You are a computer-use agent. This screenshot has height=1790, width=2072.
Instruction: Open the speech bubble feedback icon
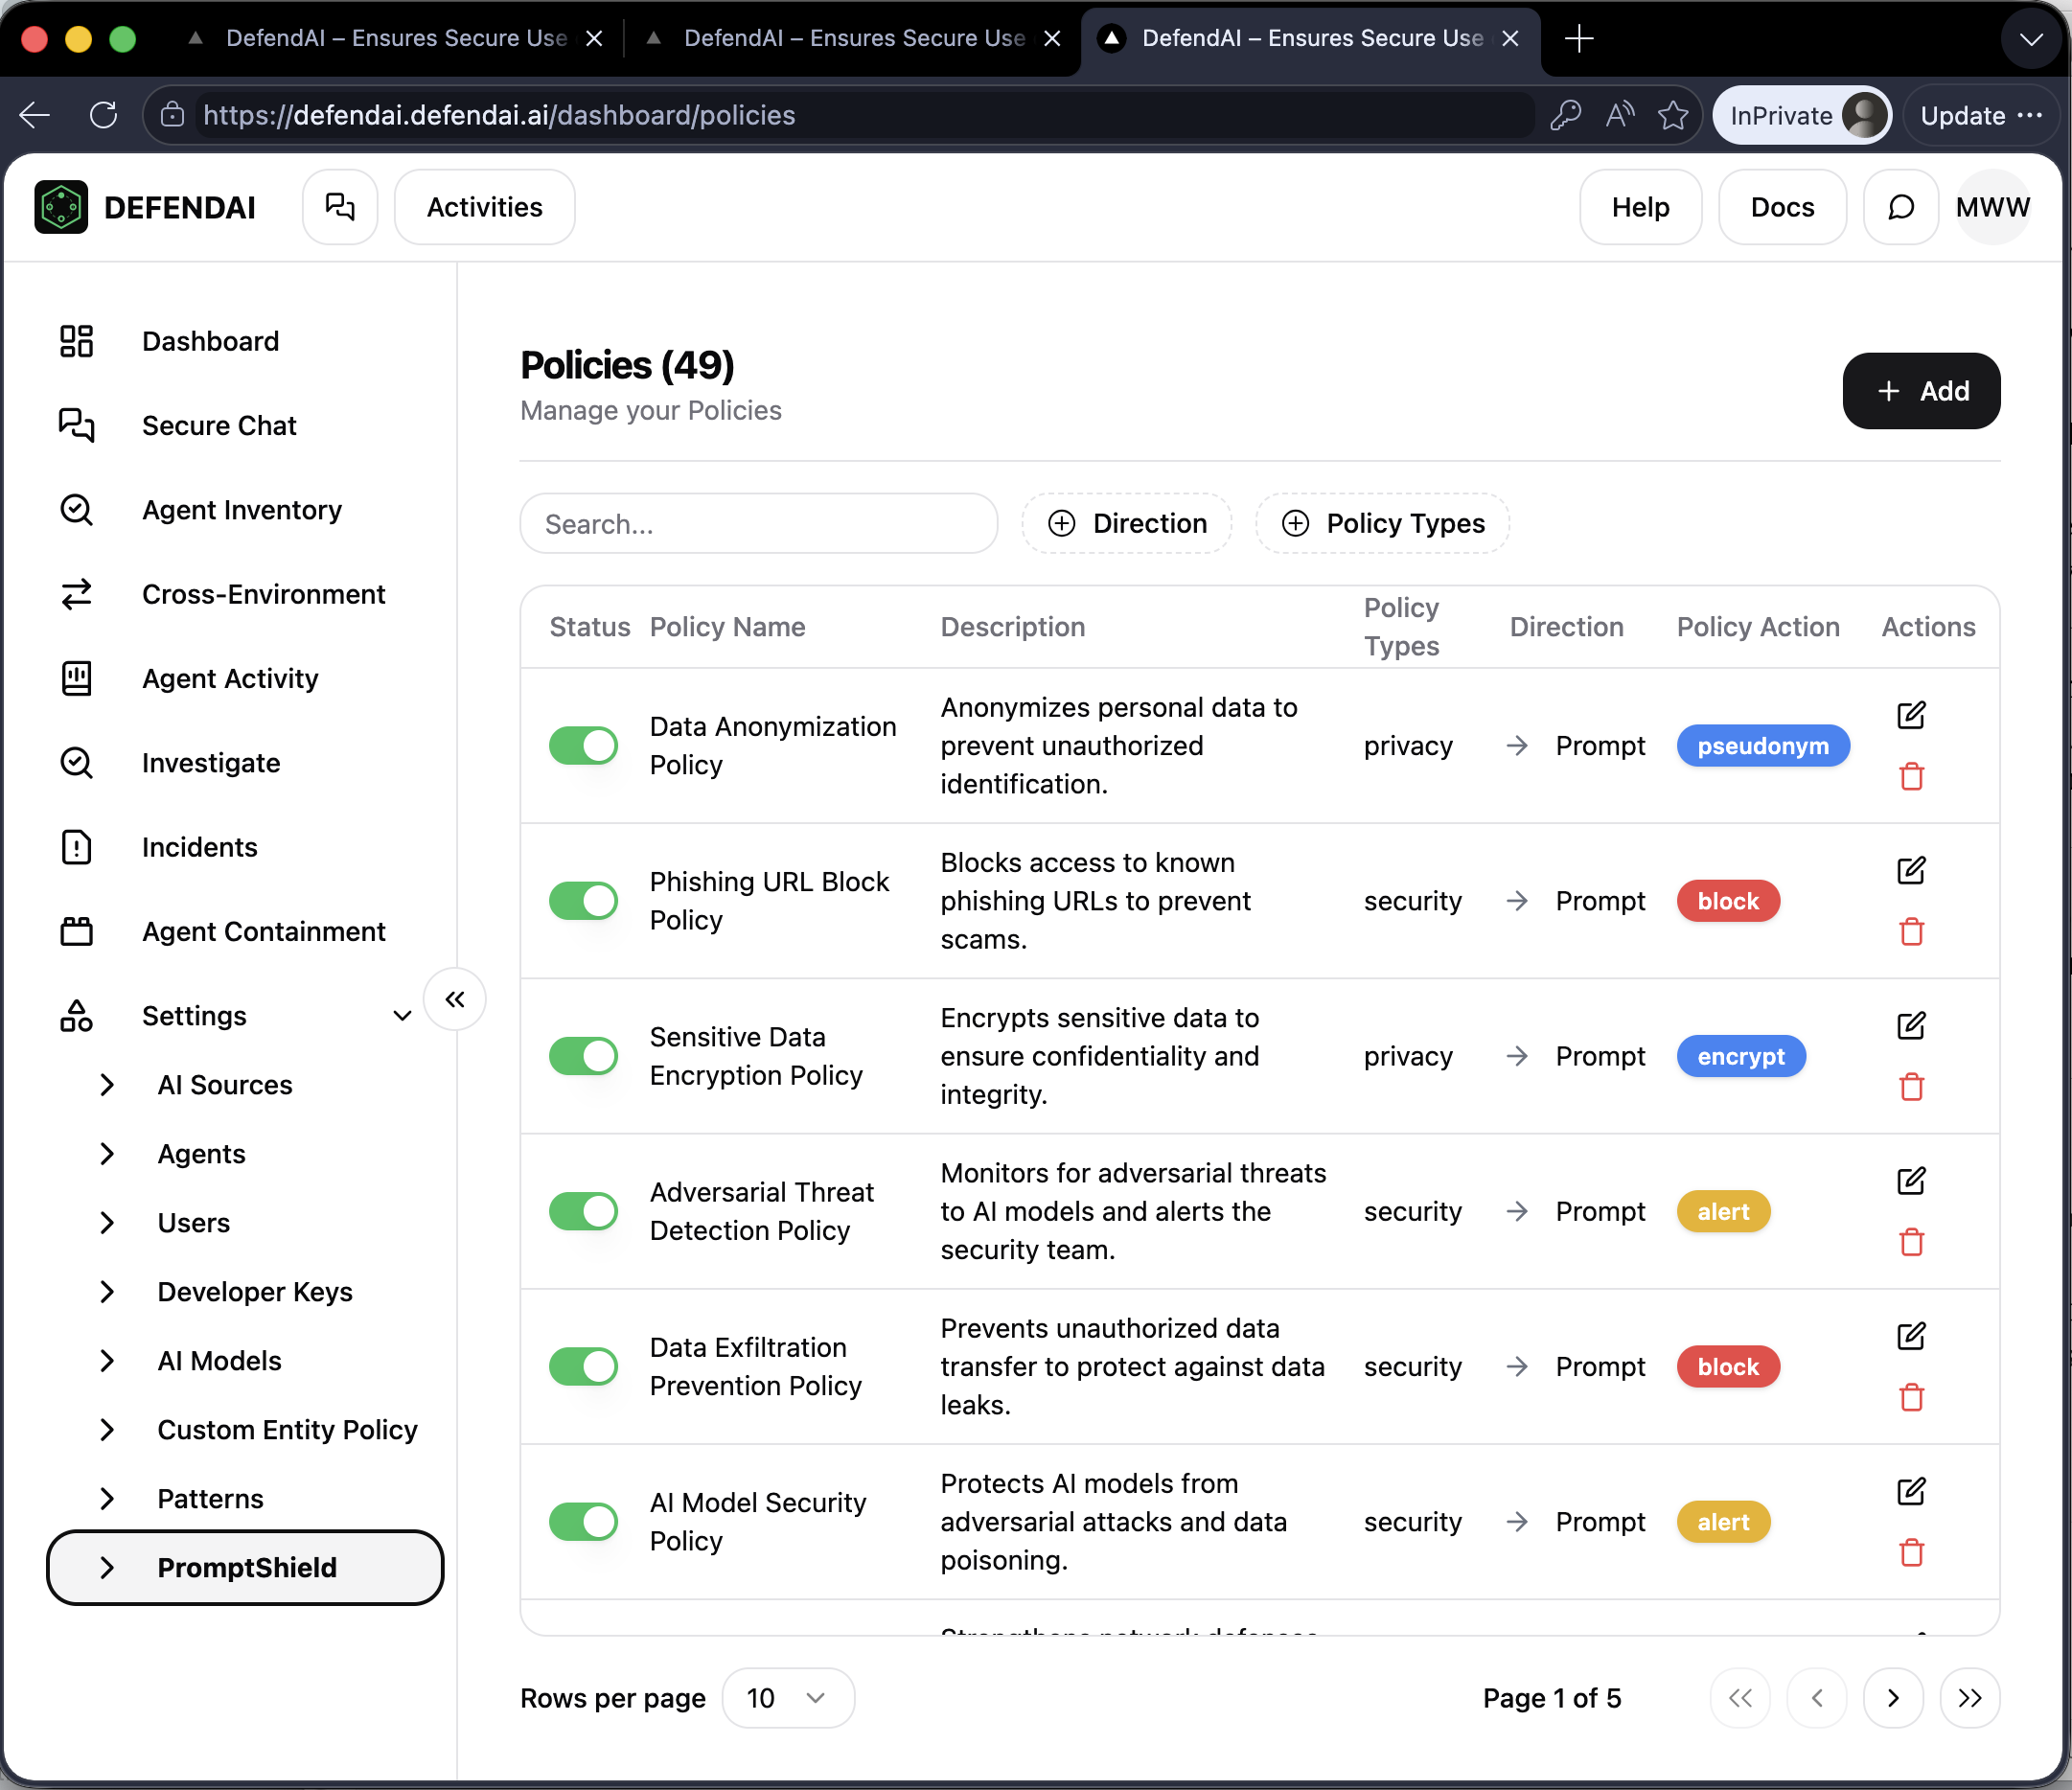pyautogui.click(x=1900, y=207)
